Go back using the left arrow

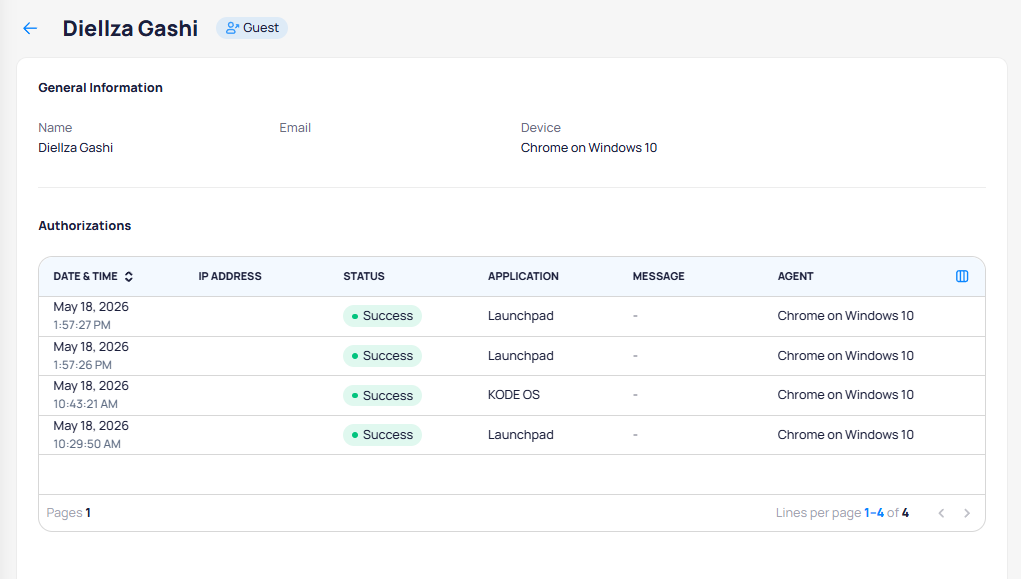pos(30,28)
